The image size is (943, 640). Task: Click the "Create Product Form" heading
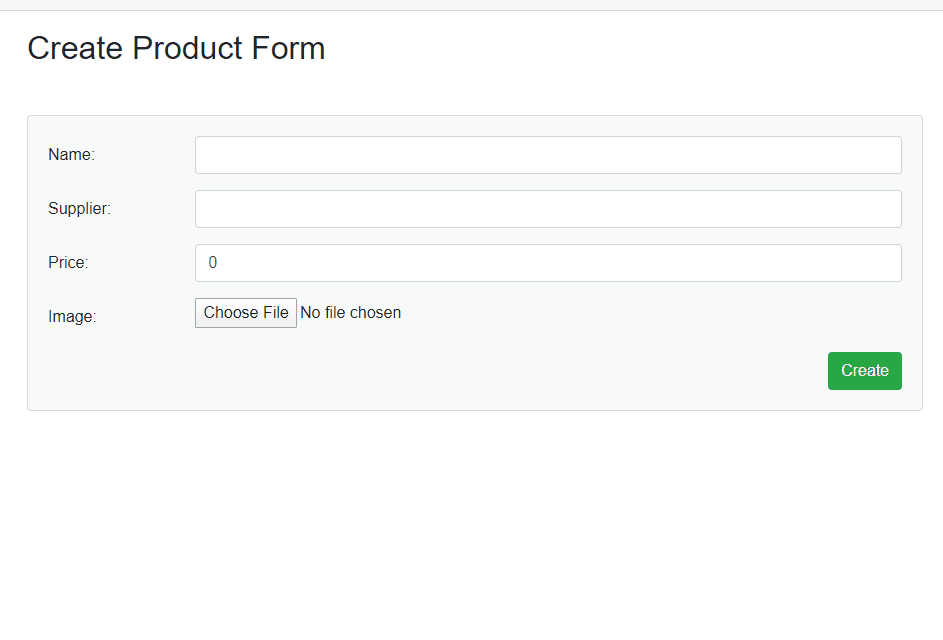[x=176, y=48]
